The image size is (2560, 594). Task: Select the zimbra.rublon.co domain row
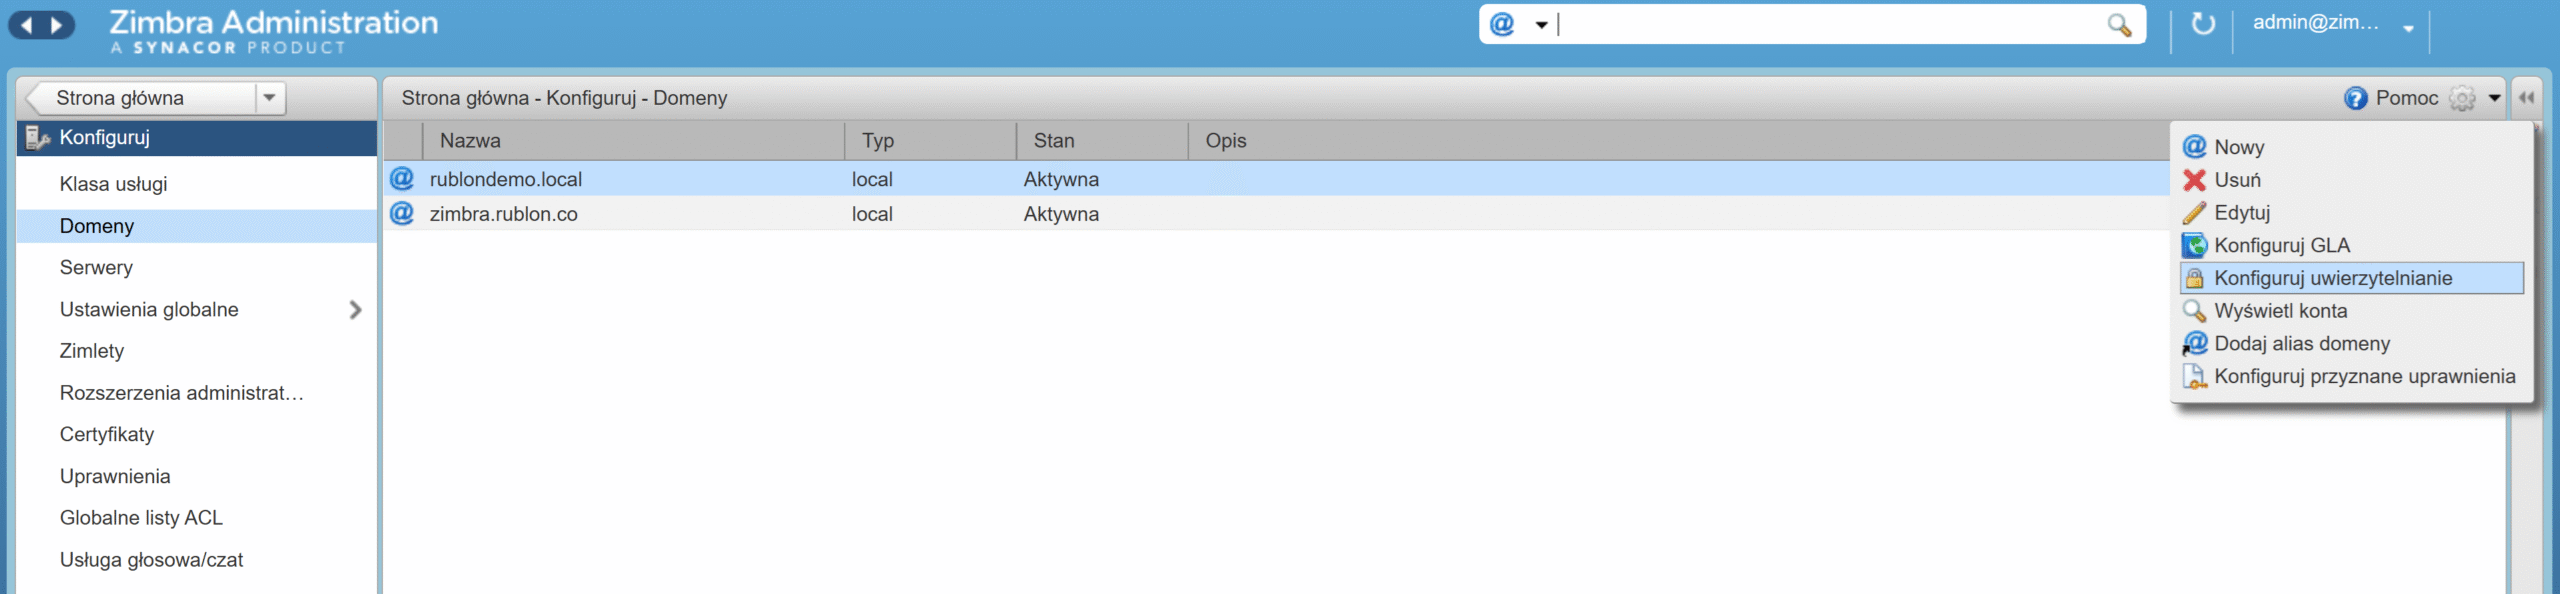(504, 214)
